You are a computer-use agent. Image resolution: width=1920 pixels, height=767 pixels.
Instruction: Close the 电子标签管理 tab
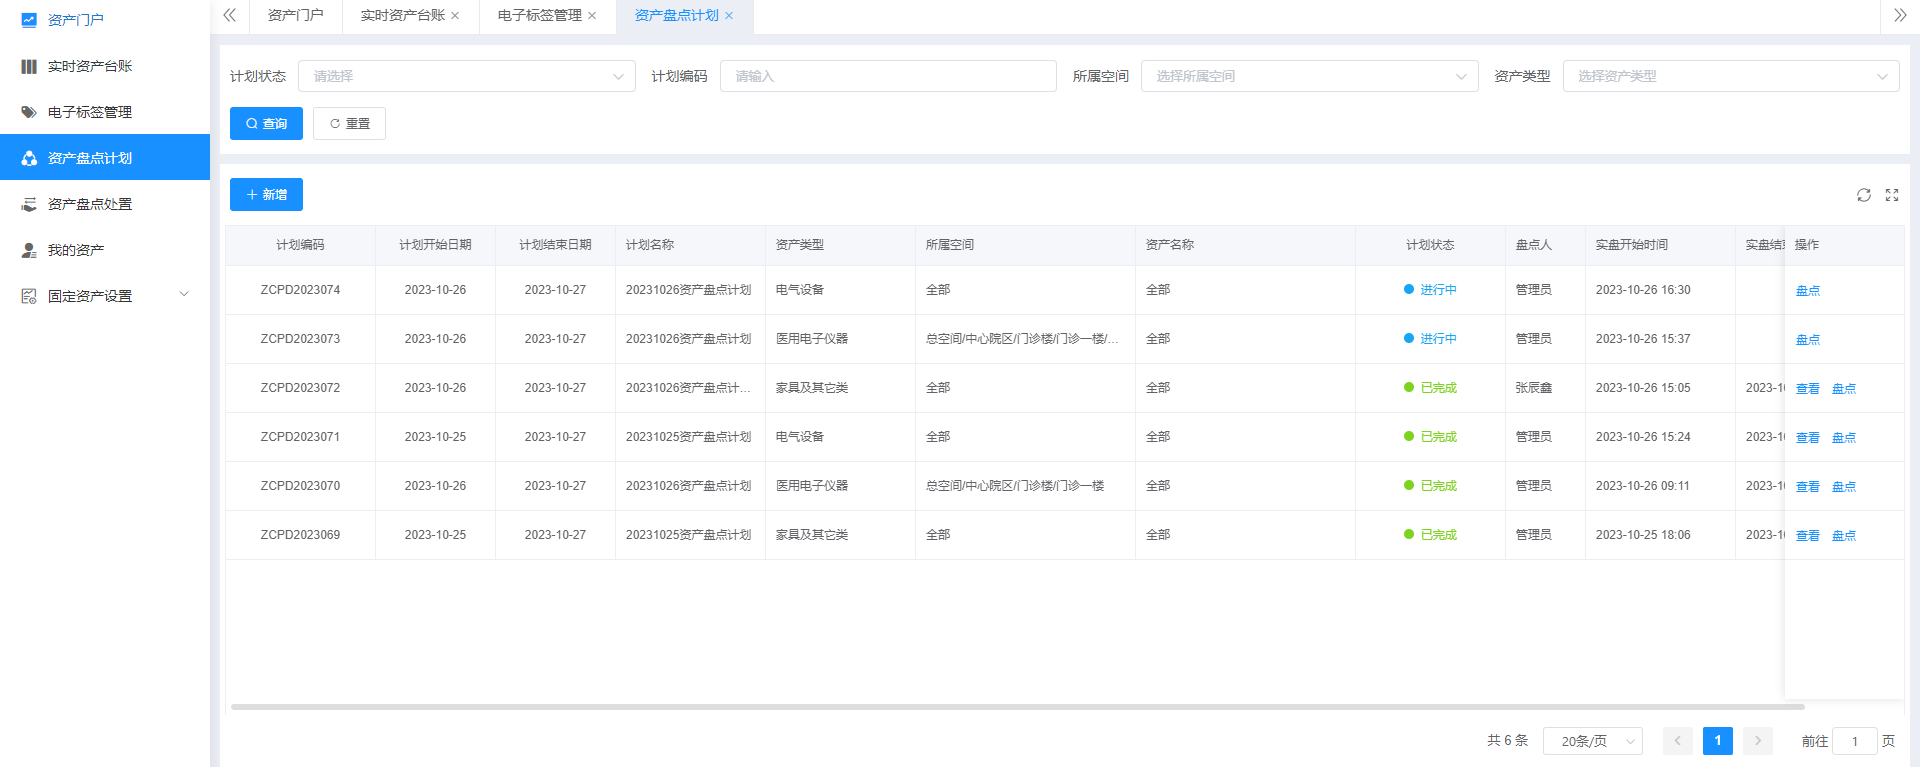click(x=592, y=16)
